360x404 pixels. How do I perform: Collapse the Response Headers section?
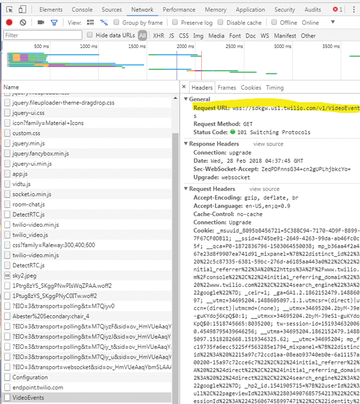pos(186,144)
